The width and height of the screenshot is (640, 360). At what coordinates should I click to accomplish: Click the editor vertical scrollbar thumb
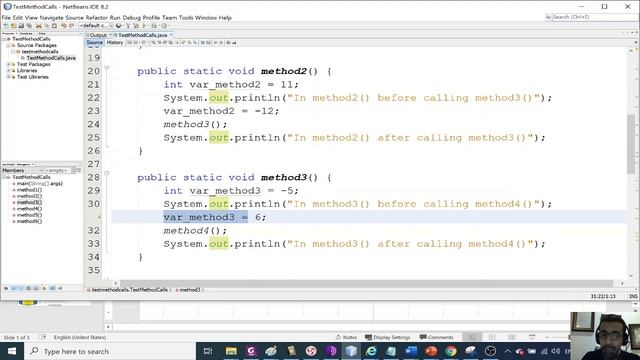tap(631, 144)
